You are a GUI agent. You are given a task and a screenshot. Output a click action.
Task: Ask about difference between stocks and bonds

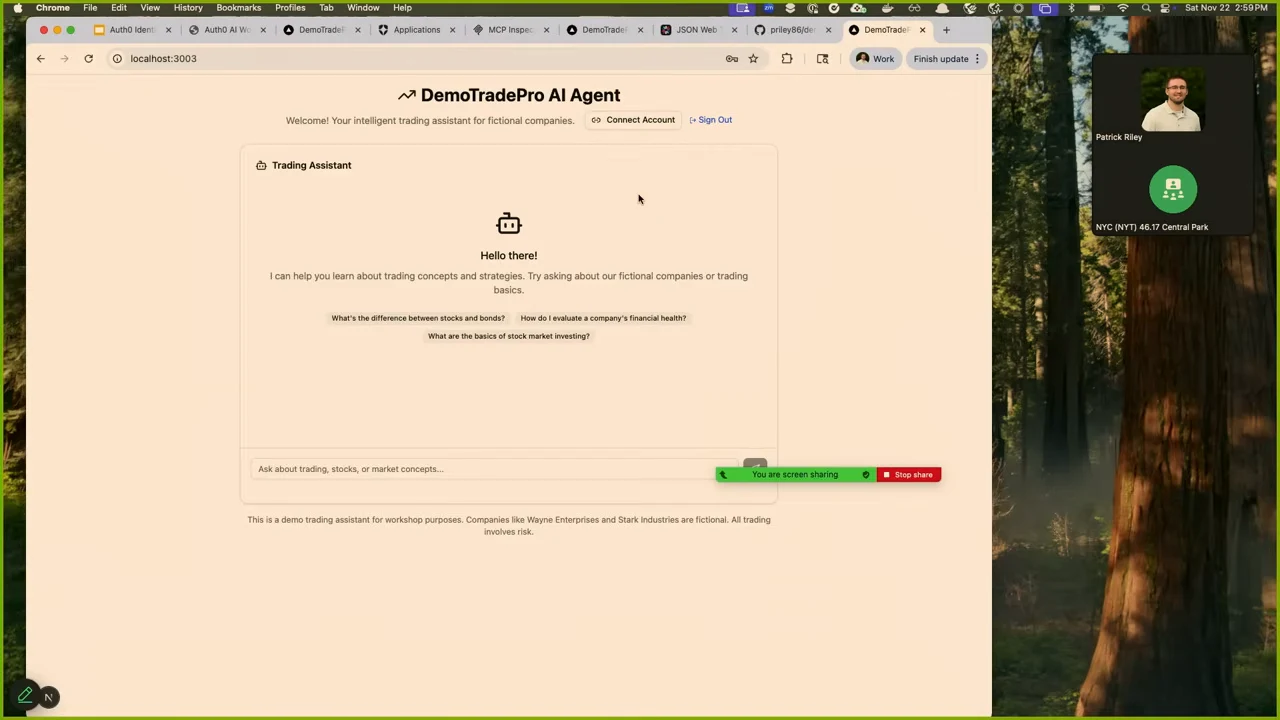click(418, 318)
